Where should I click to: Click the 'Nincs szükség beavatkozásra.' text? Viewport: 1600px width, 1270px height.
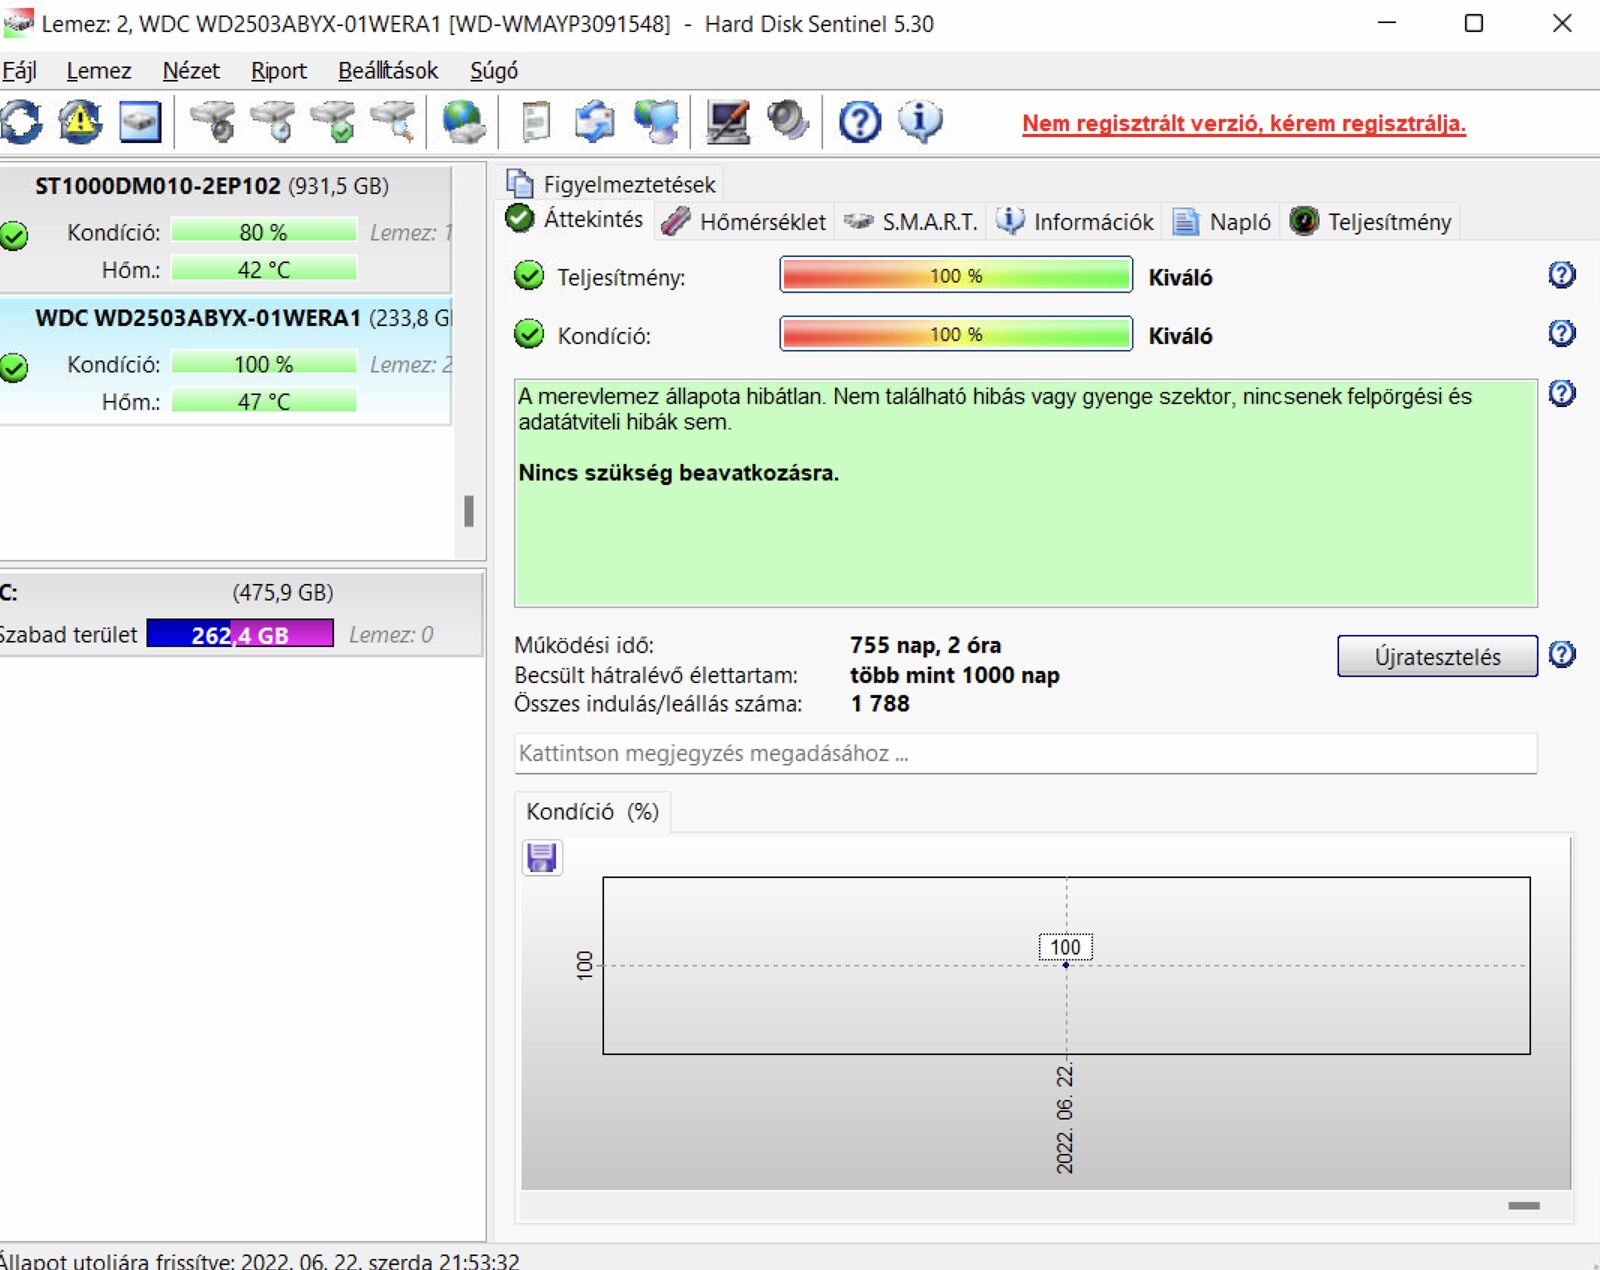(678, 473)
